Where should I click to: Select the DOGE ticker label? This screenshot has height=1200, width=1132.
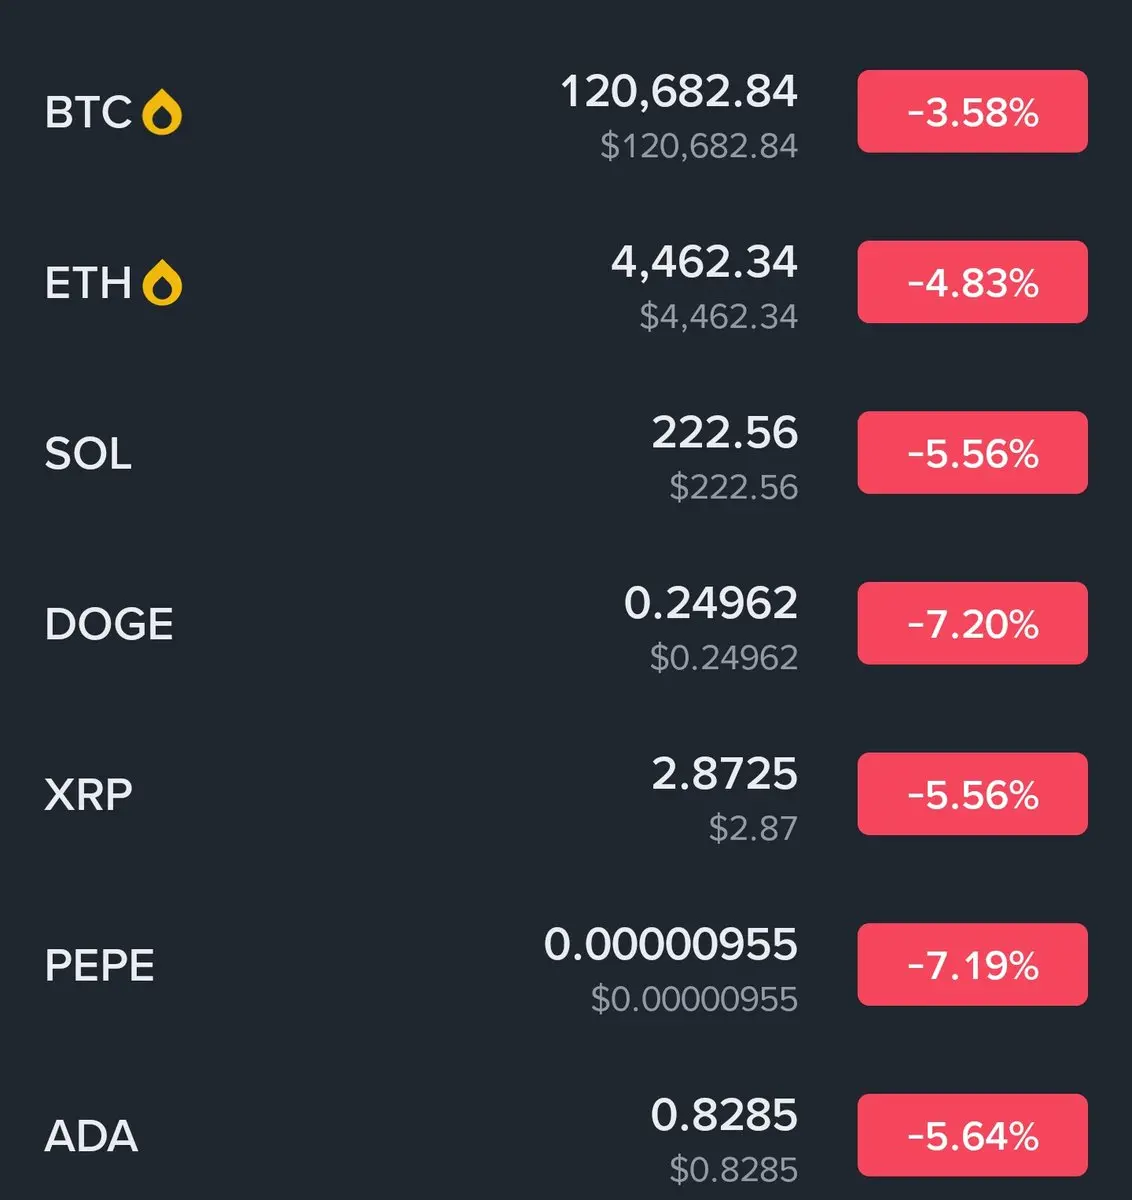[109, 624]
